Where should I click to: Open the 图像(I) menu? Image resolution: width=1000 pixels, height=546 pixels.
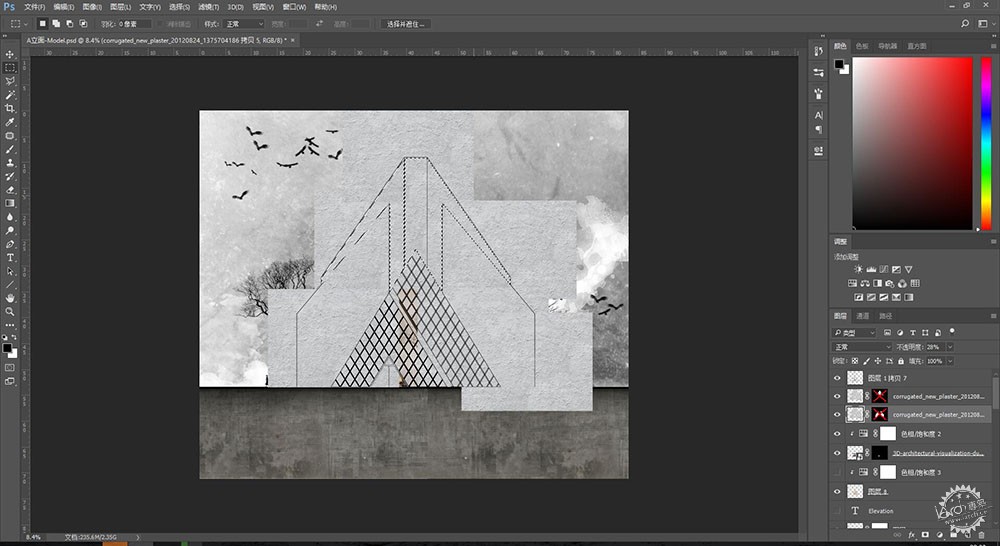pyautogui.click(x=92, y=7)
